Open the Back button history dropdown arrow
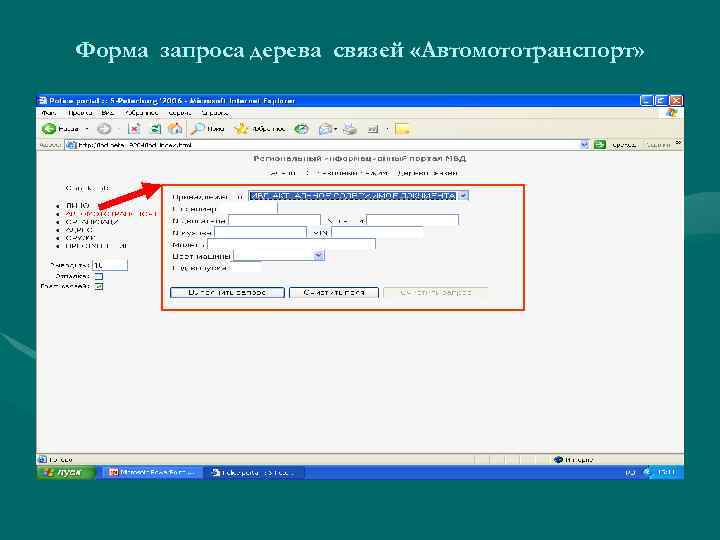720x540 pixels. click(87, 129)
